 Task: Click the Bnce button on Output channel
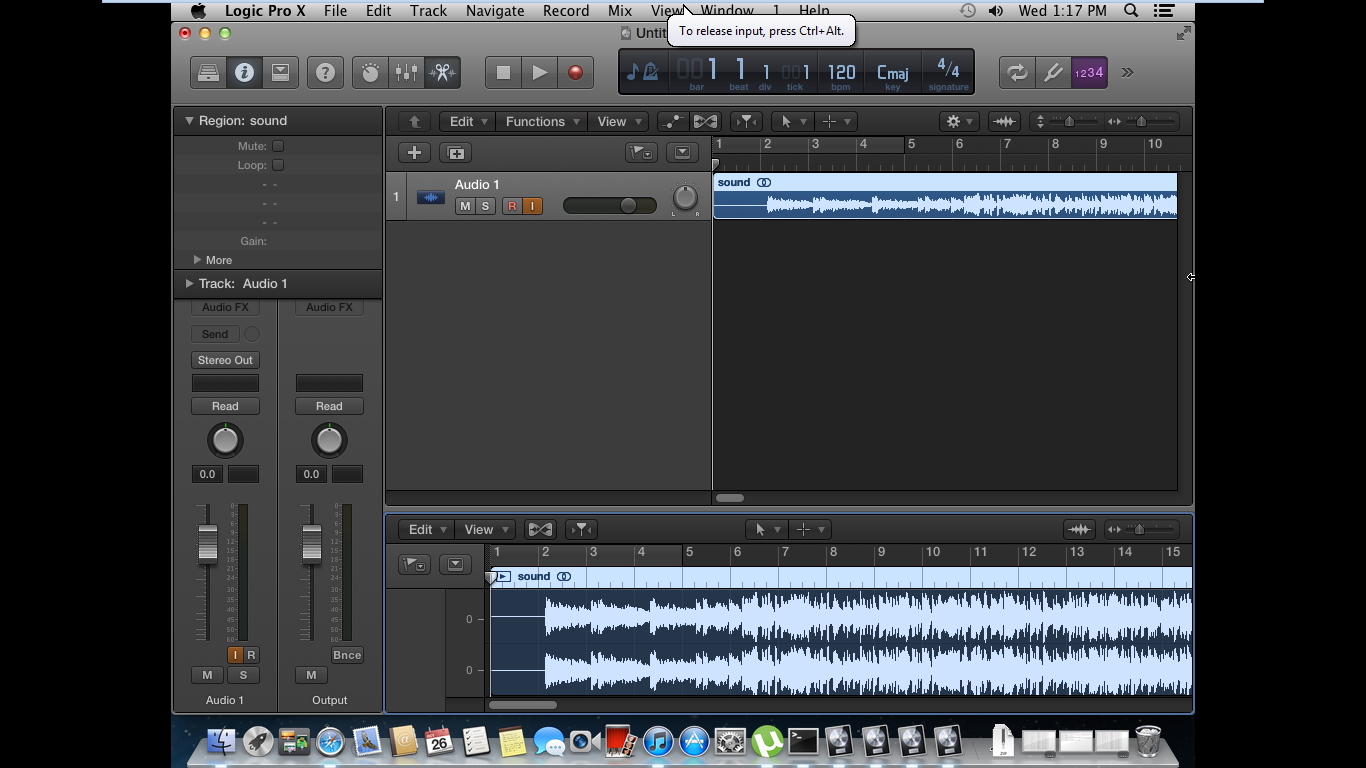(x=347, y=655)
